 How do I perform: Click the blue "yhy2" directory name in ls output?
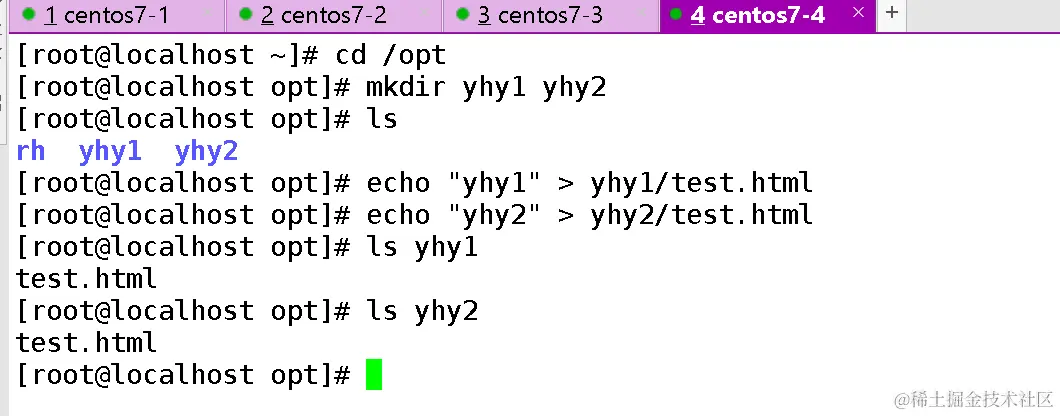[x=206, y=151]
